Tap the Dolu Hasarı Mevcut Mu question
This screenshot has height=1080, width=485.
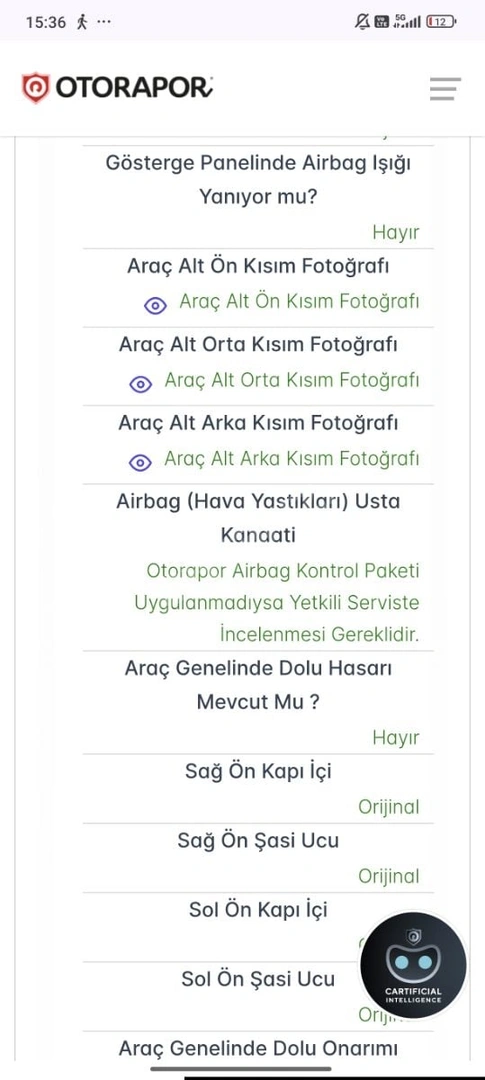click(x=258, y=685)
